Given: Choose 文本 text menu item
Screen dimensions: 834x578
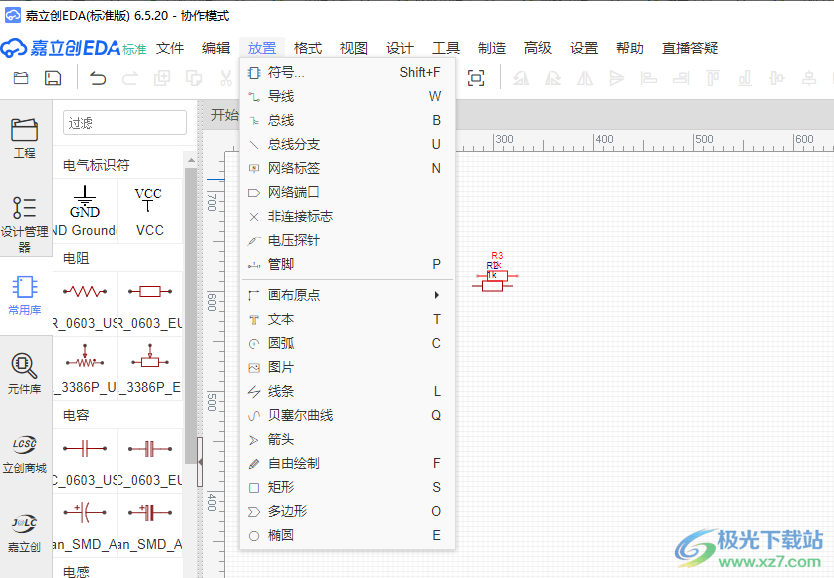Looking at the screenshot, I should (347, 319).
